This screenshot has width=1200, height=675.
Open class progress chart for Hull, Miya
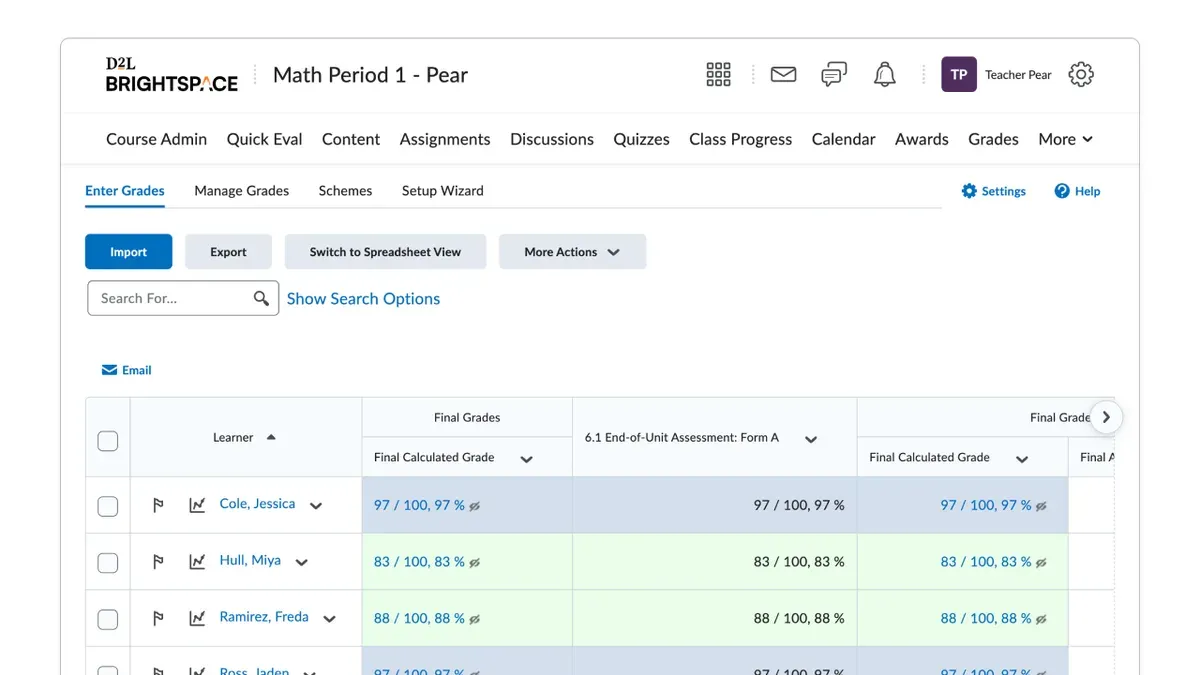point(197,562)
